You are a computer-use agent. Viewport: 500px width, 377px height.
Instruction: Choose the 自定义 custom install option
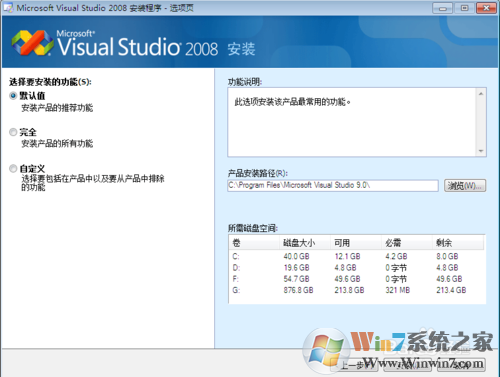(x=13, y=169)
